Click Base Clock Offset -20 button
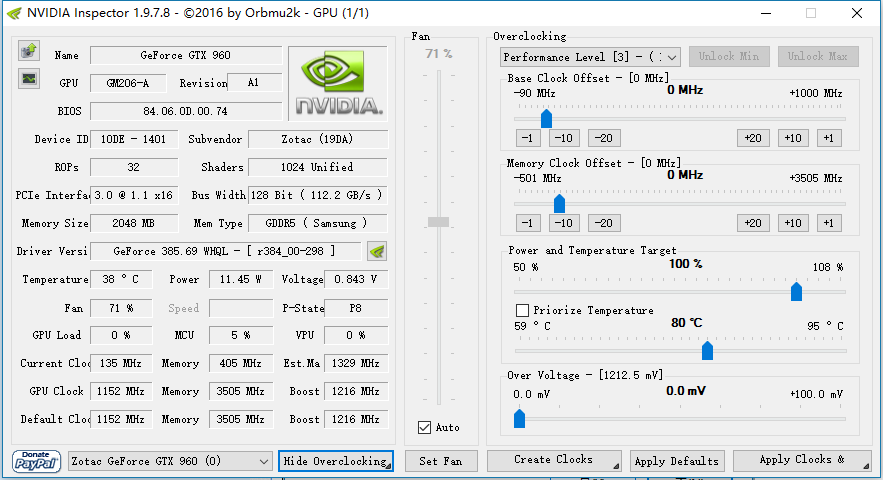This screenshot has height=480, width=883. [604, 138]
